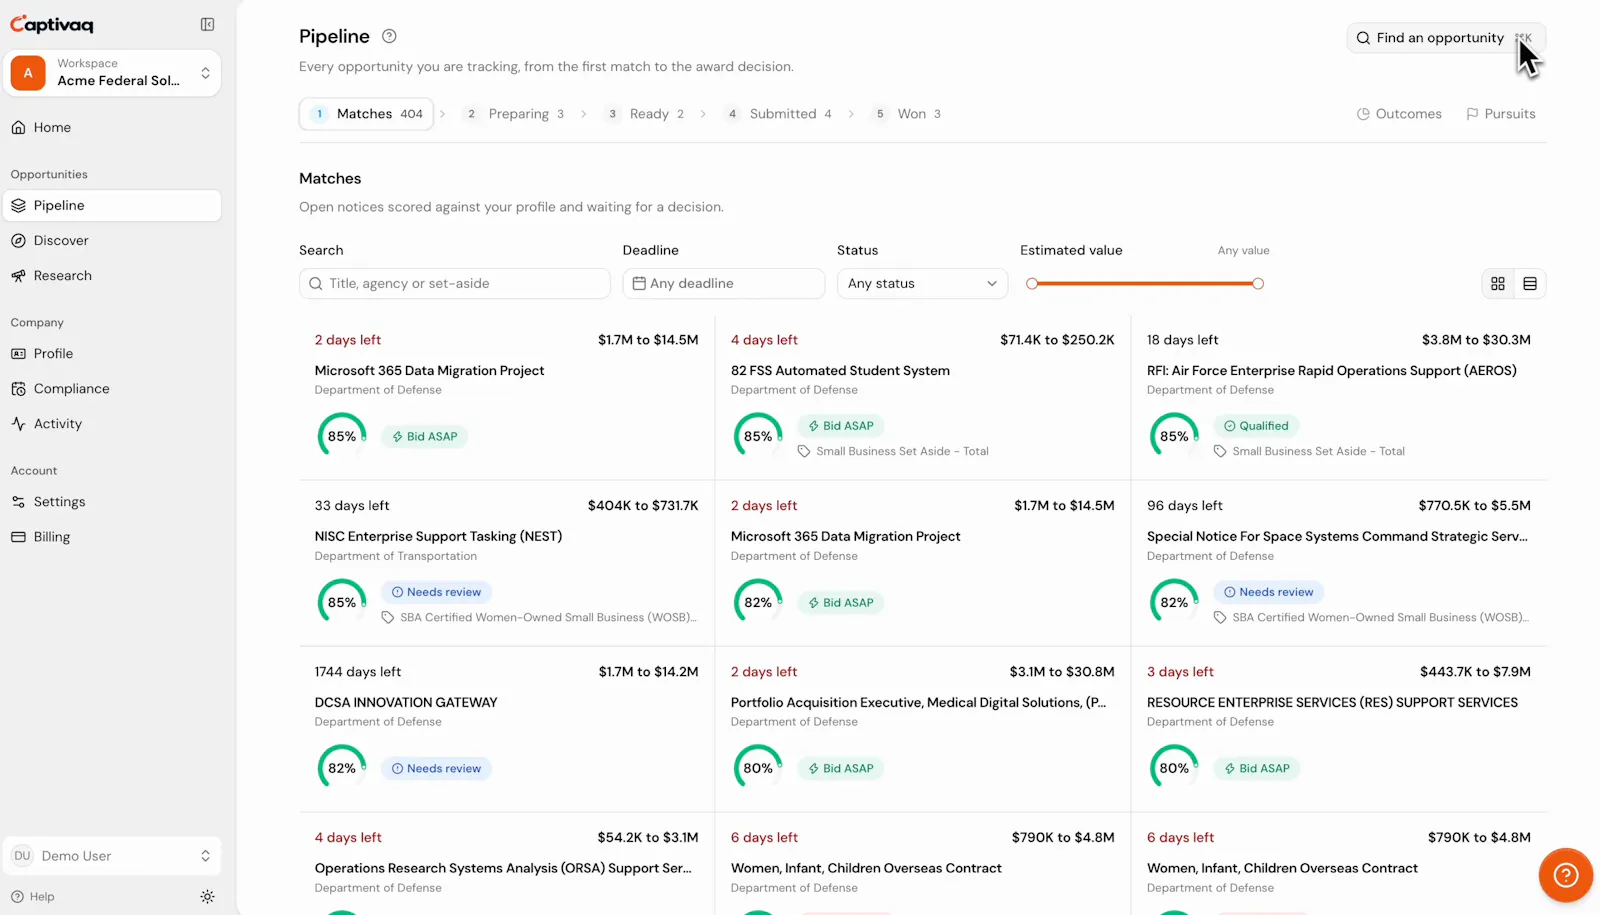Click the 80% score ring on RESOURCE ENTERPRISE SERVICES

pos(1174,769)
